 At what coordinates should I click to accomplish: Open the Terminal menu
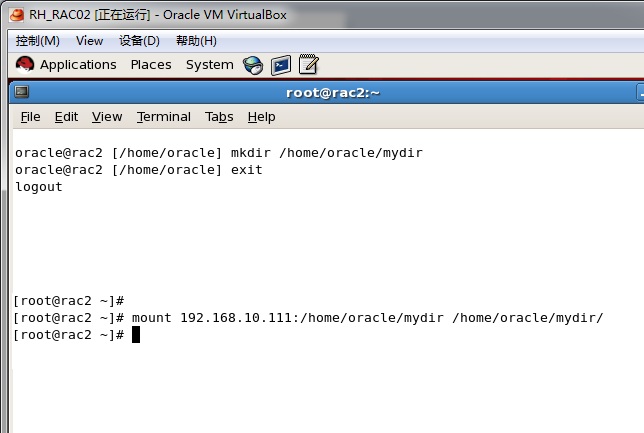coord(163,117)
